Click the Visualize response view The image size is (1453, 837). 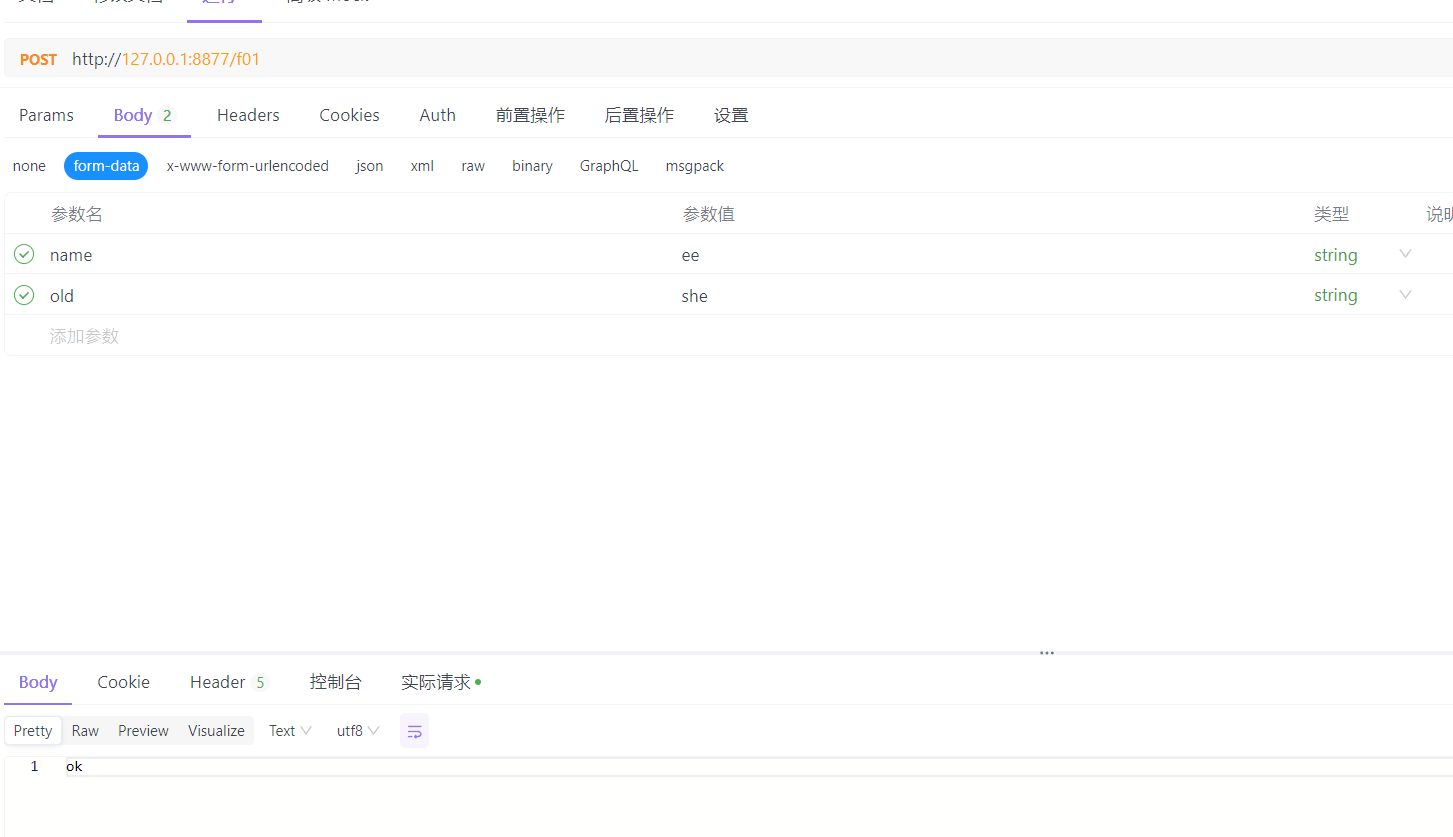tap(216, 730)
